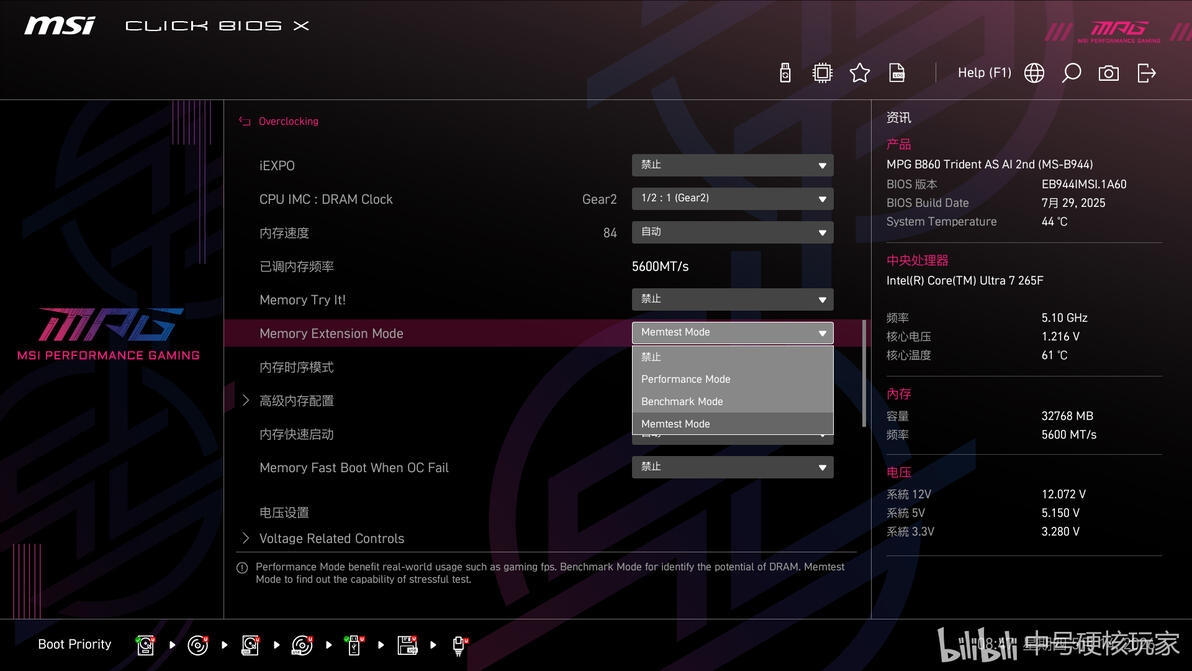Click the Memory Try It! label
Screen dimensions: 1192x671
tap(303, 300)
